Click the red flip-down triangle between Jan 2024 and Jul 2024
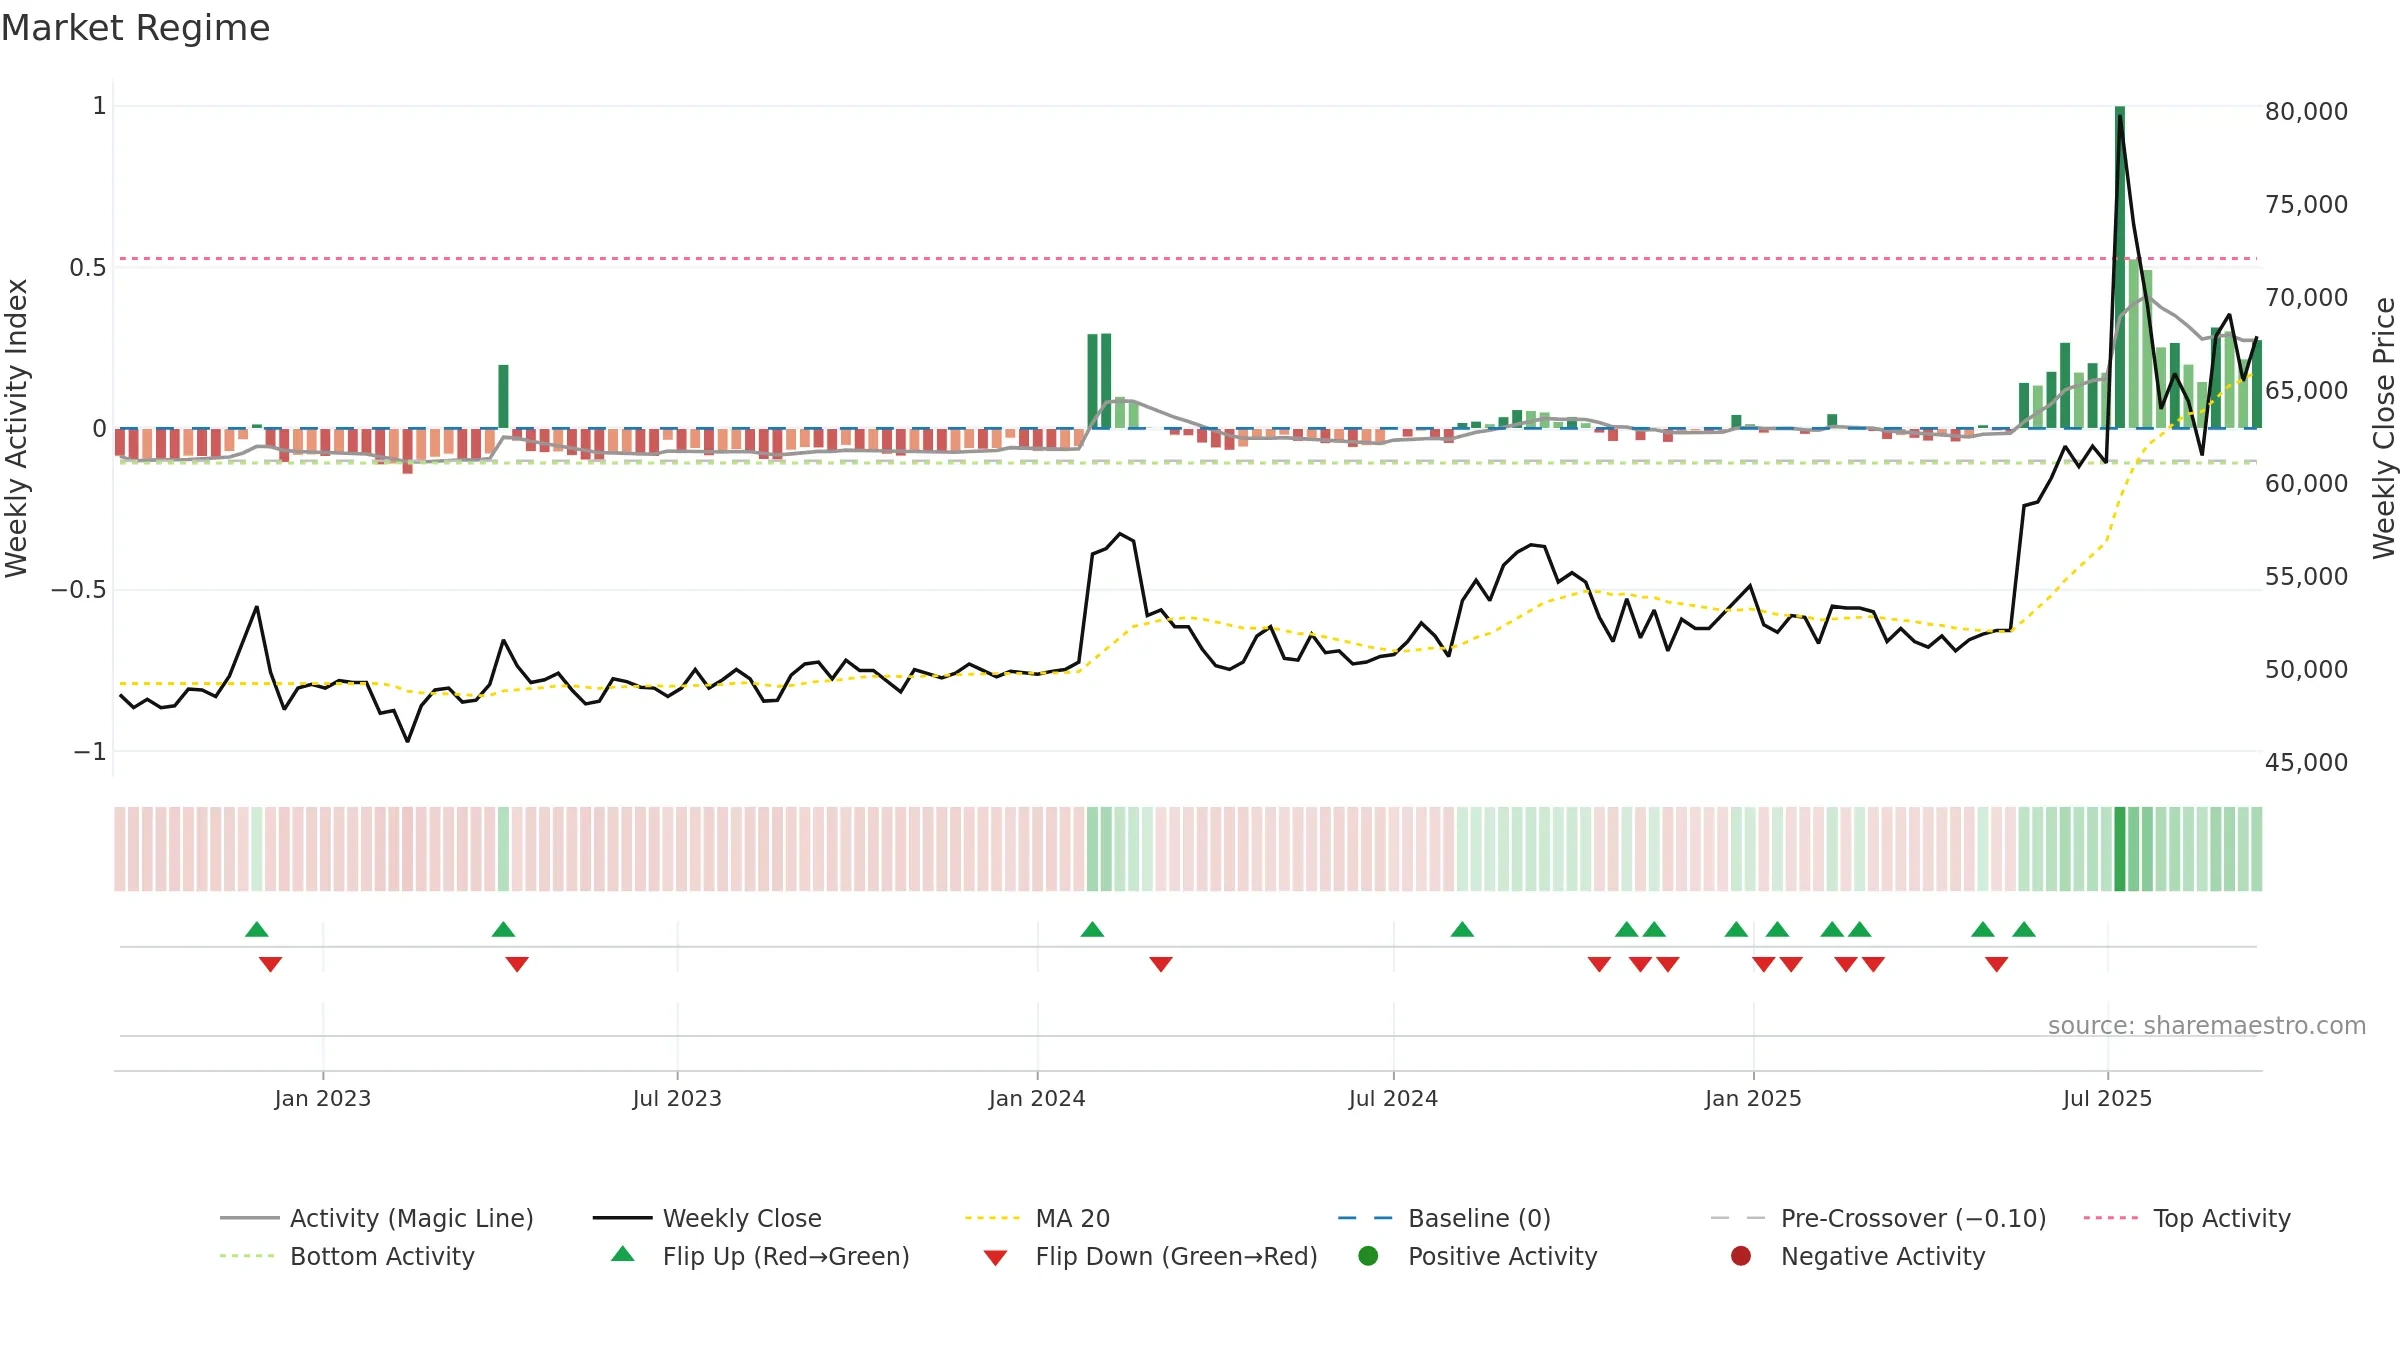2400x1350 pixels. pos(1161,964)
